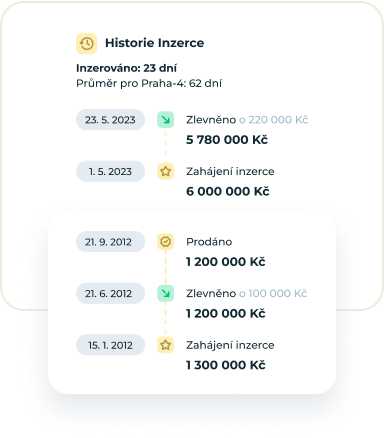The image size is (384, 438).
Task: Click the discount amount o 220 000 Kč
Action: coord(274,120)
